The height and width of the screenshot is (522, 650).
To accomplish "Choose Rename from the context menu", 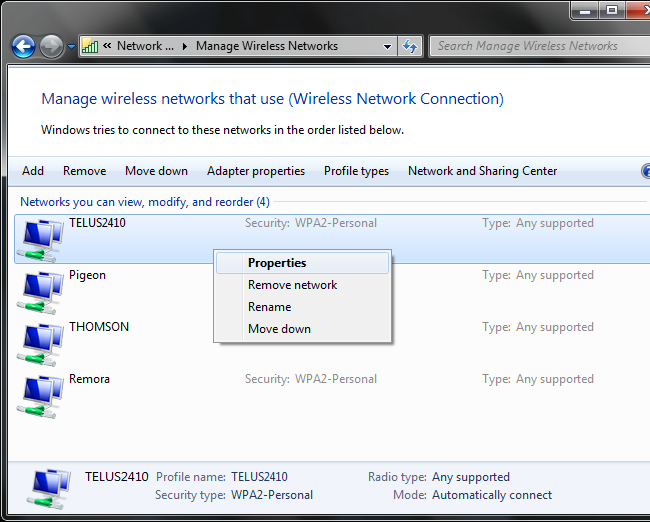I will click(303, 307).
